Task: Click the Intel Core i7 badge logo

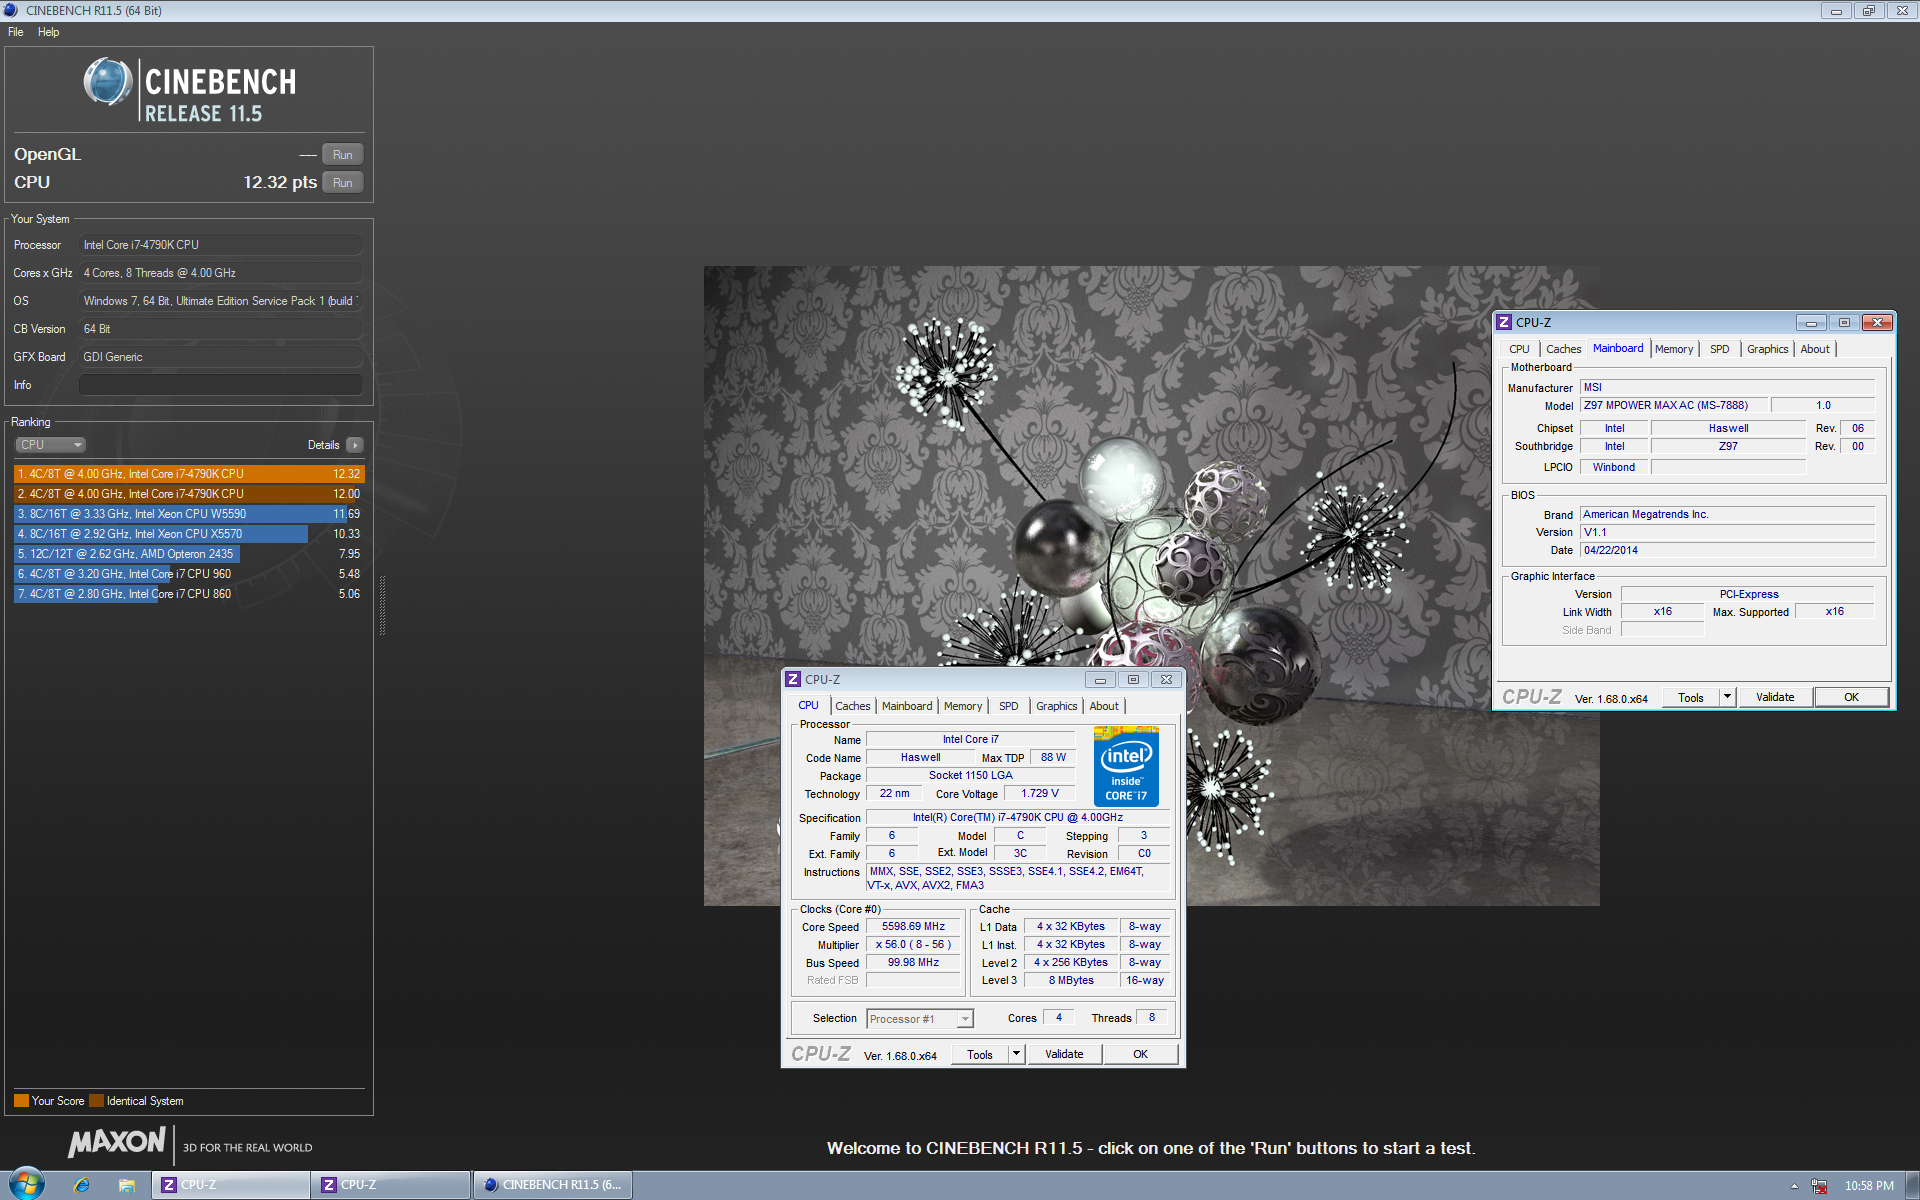Action: (1126, 766)
